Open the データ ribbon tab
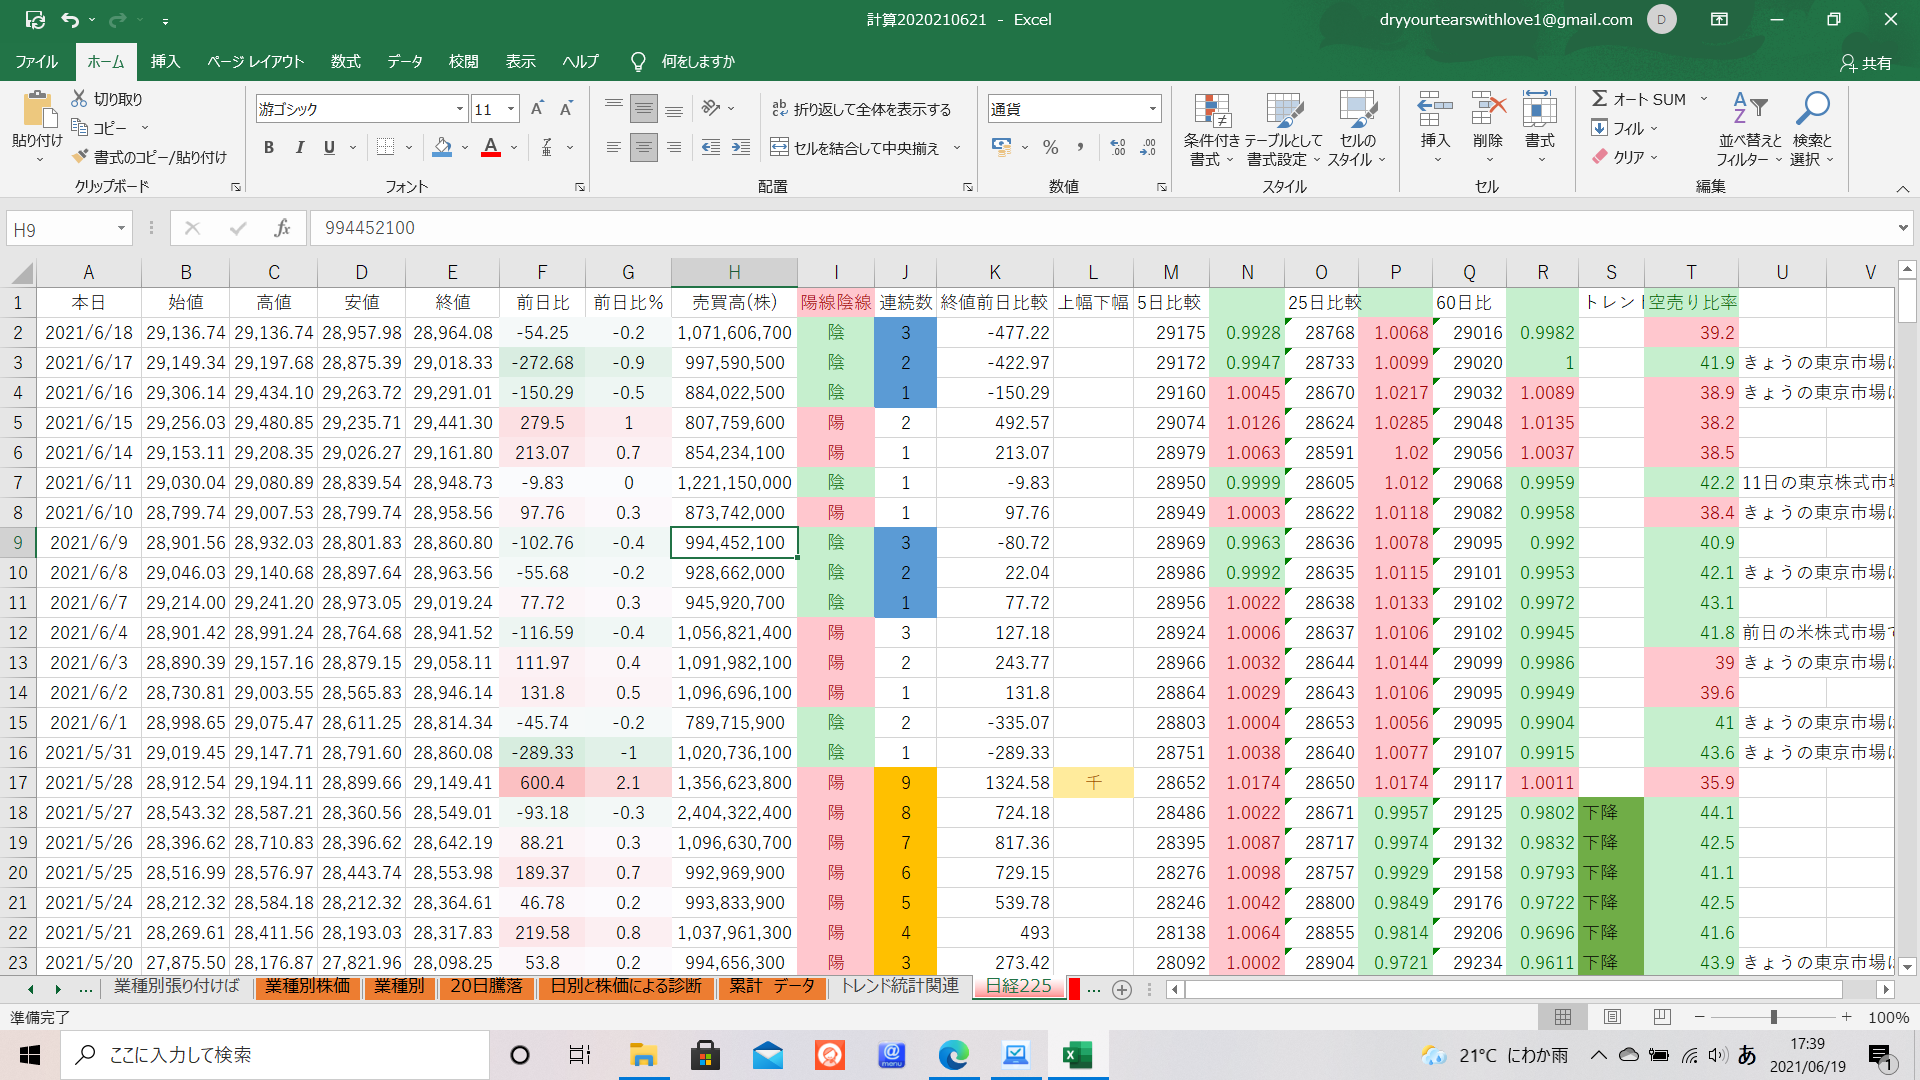1920x1080 pixels. [405, 62]
